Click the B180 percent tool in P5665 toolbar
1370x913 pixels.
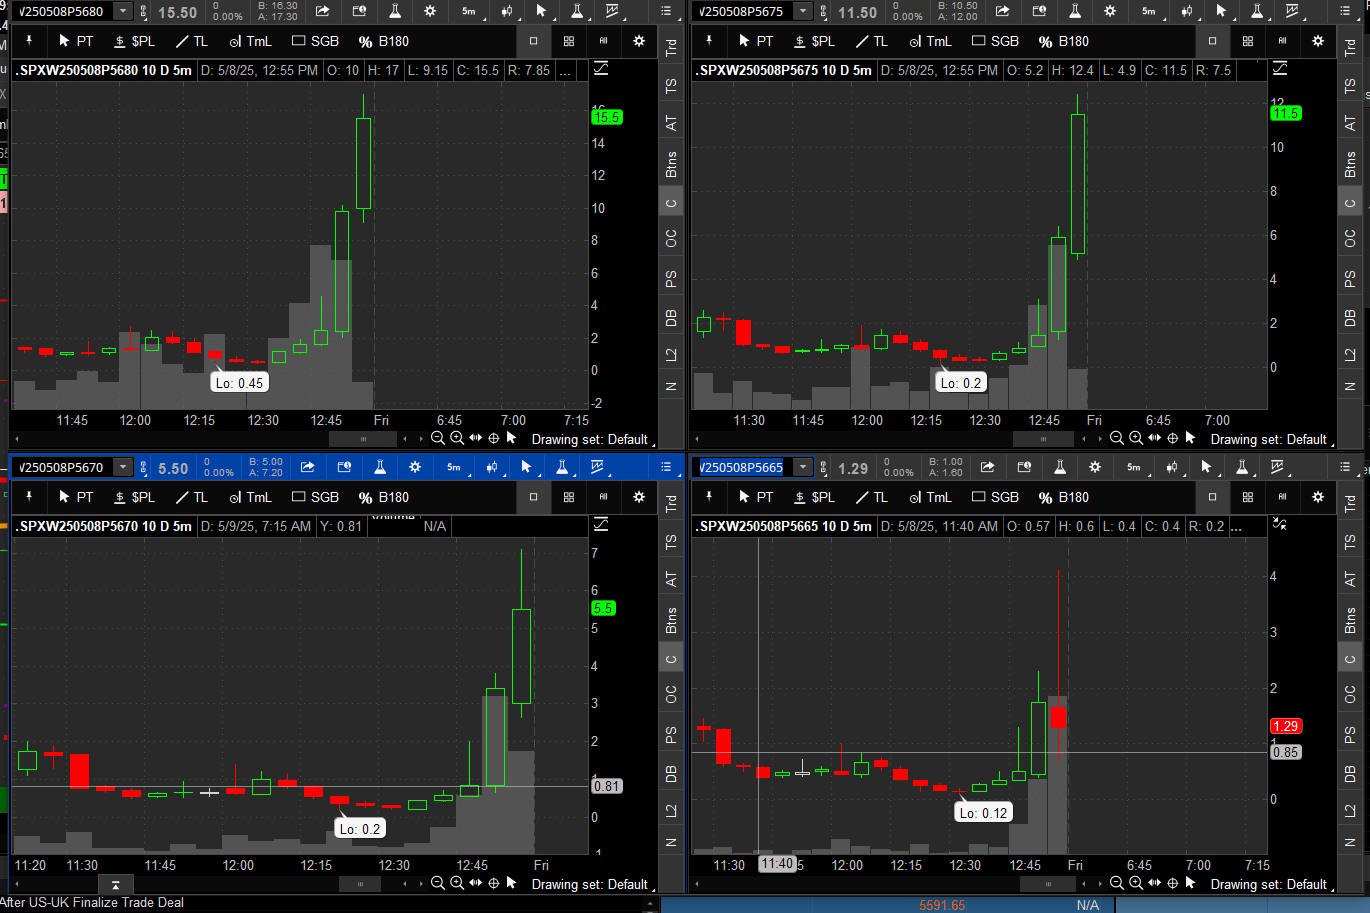tap(1064, 497)
